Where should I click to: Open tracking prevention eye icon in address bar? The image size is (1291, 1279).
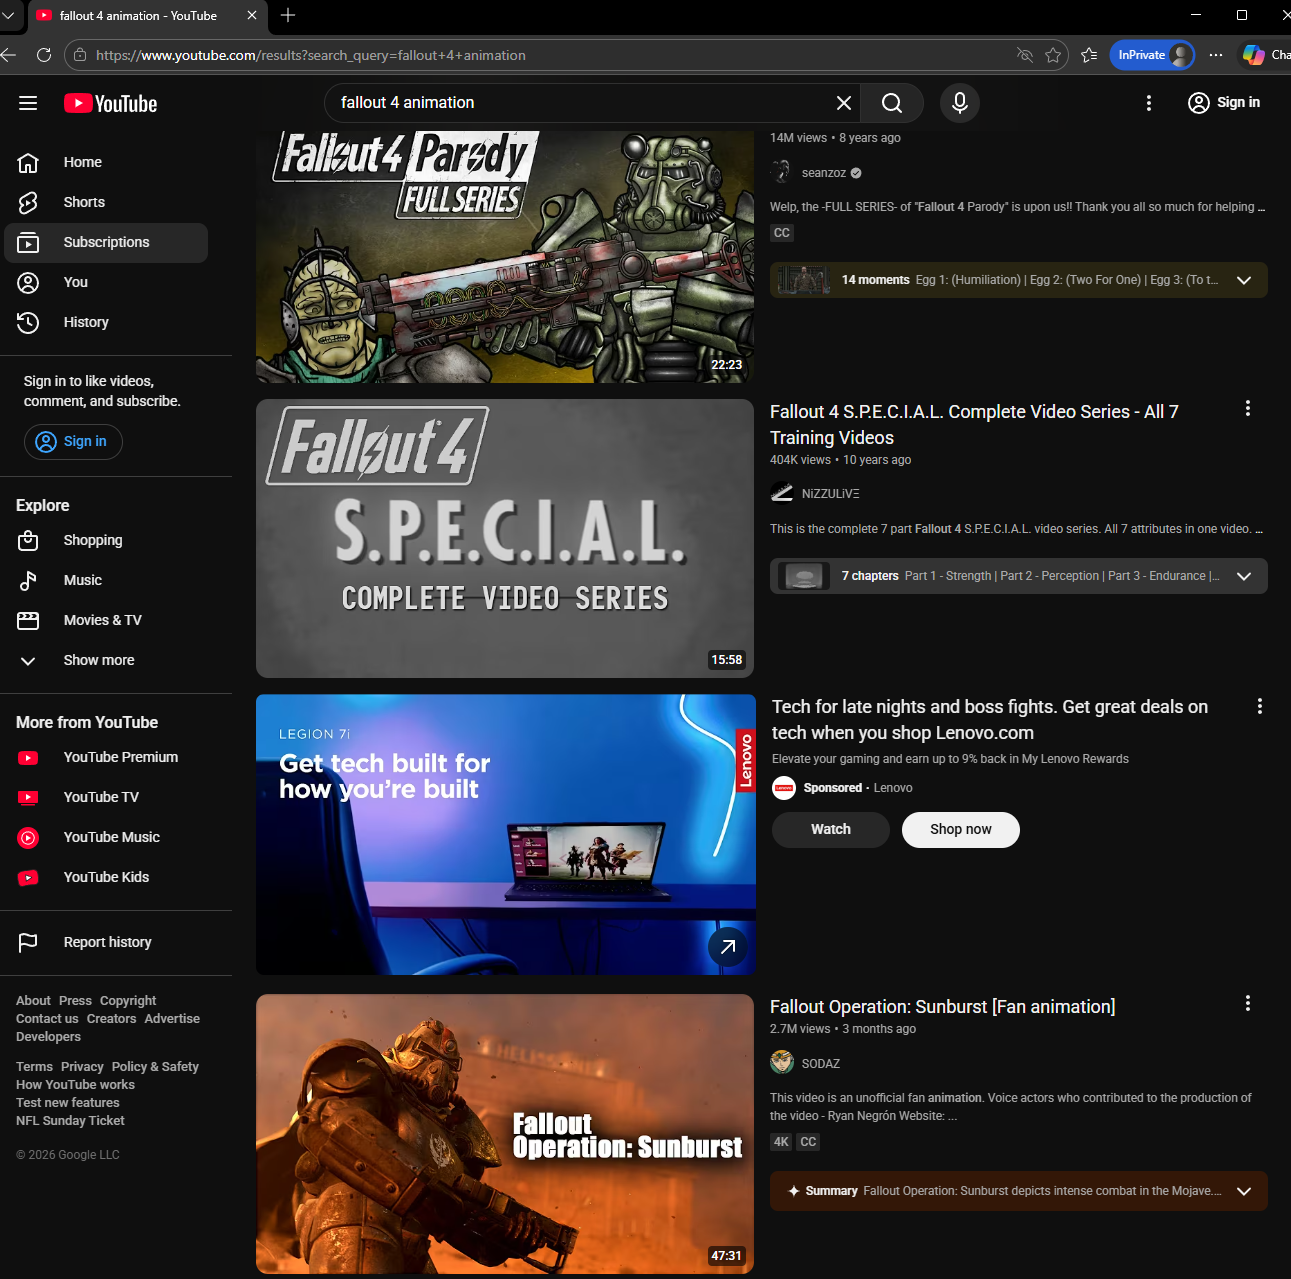(1025, 55)
